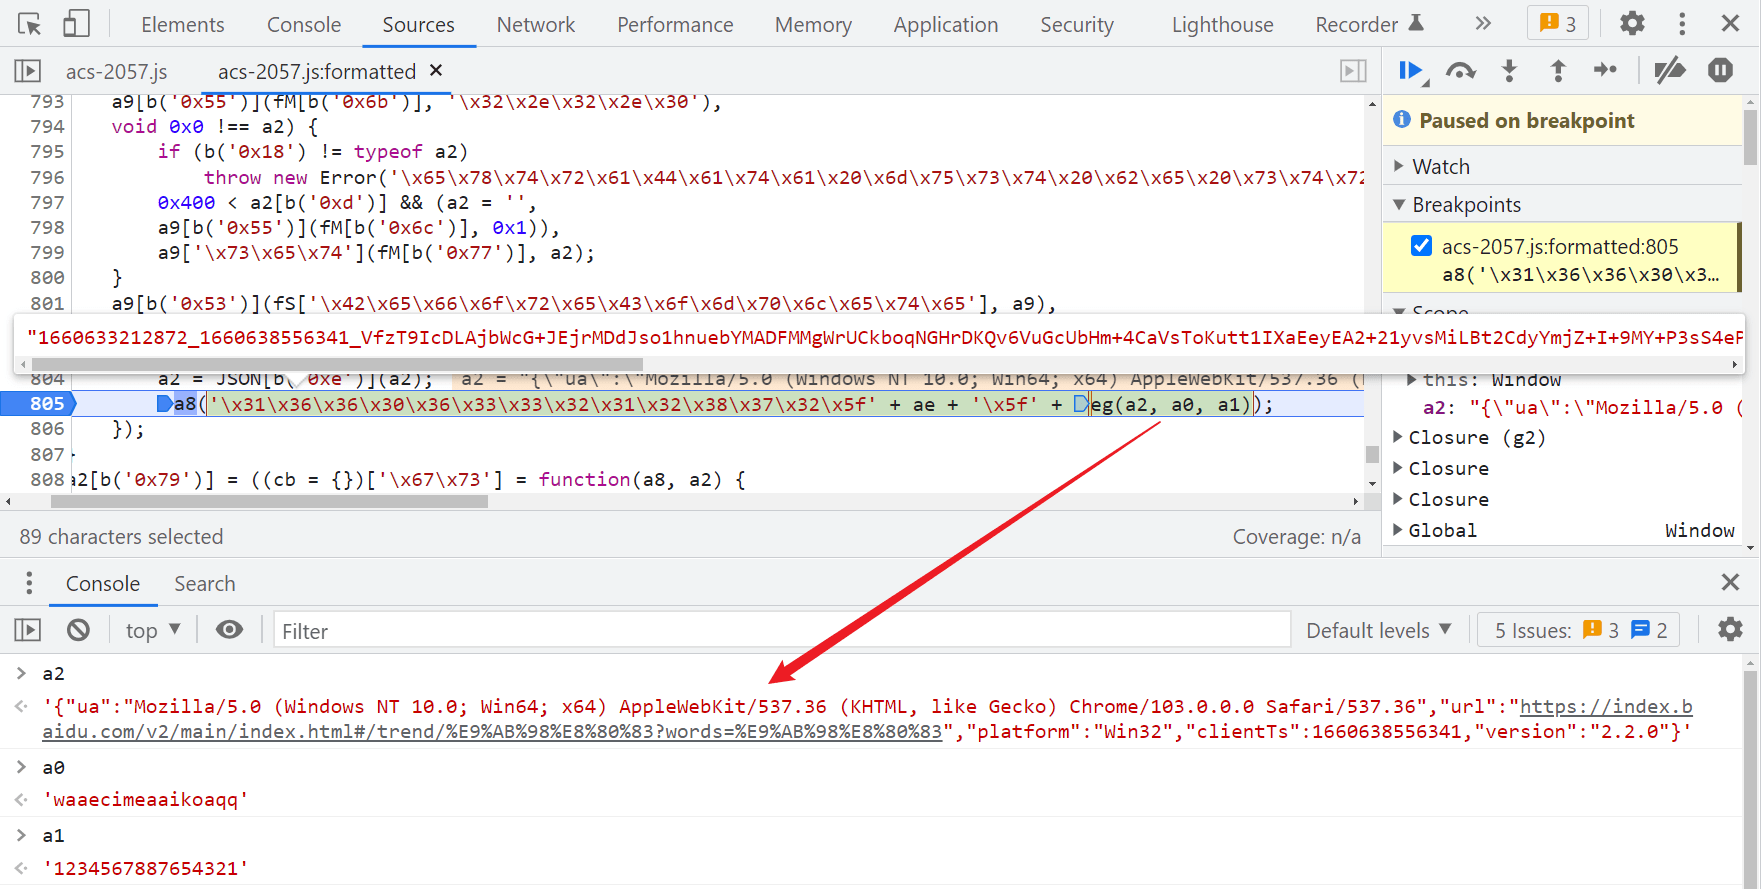The height and width of the screenshot is (889, 1761).
Task: Click the 5 Issues button
Action: [1580, 630]
